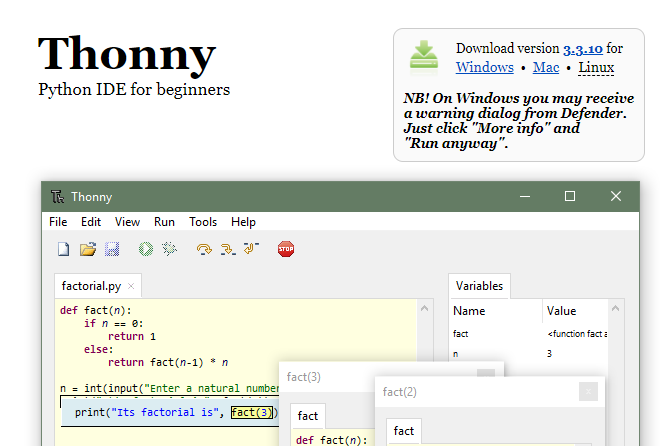Minimize the Thonny window

tap(525, 196)
